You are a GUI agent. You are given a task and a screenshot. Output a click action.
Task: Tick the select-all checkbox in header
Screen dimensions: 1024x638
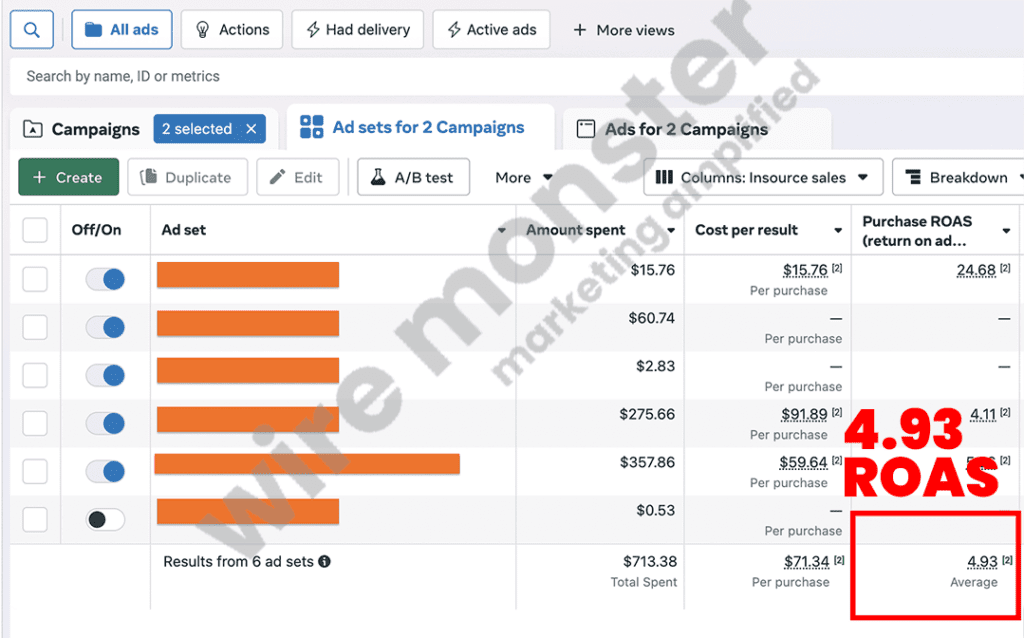click(x=35, y=230)
